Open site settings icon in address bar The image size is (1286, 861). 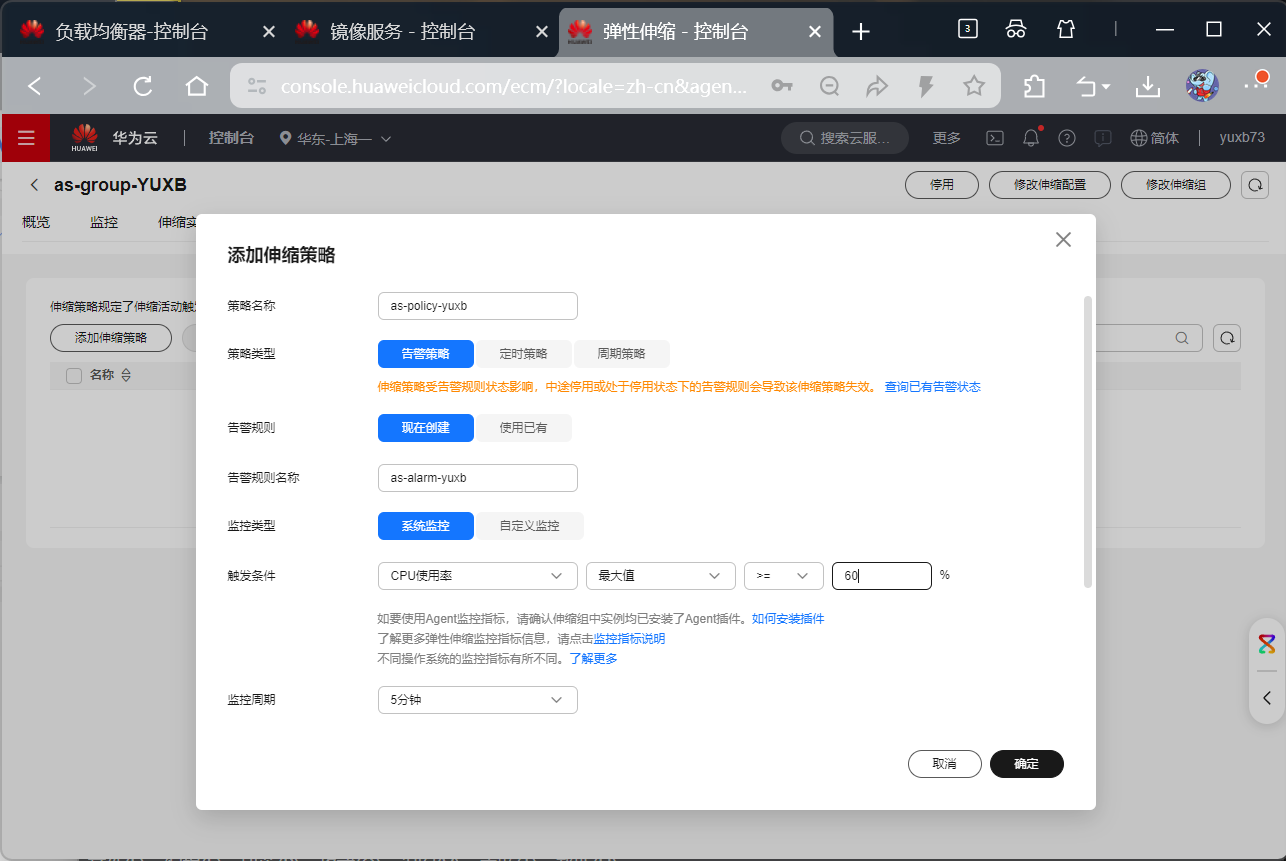pyautogui.click(x=257, y=87)
